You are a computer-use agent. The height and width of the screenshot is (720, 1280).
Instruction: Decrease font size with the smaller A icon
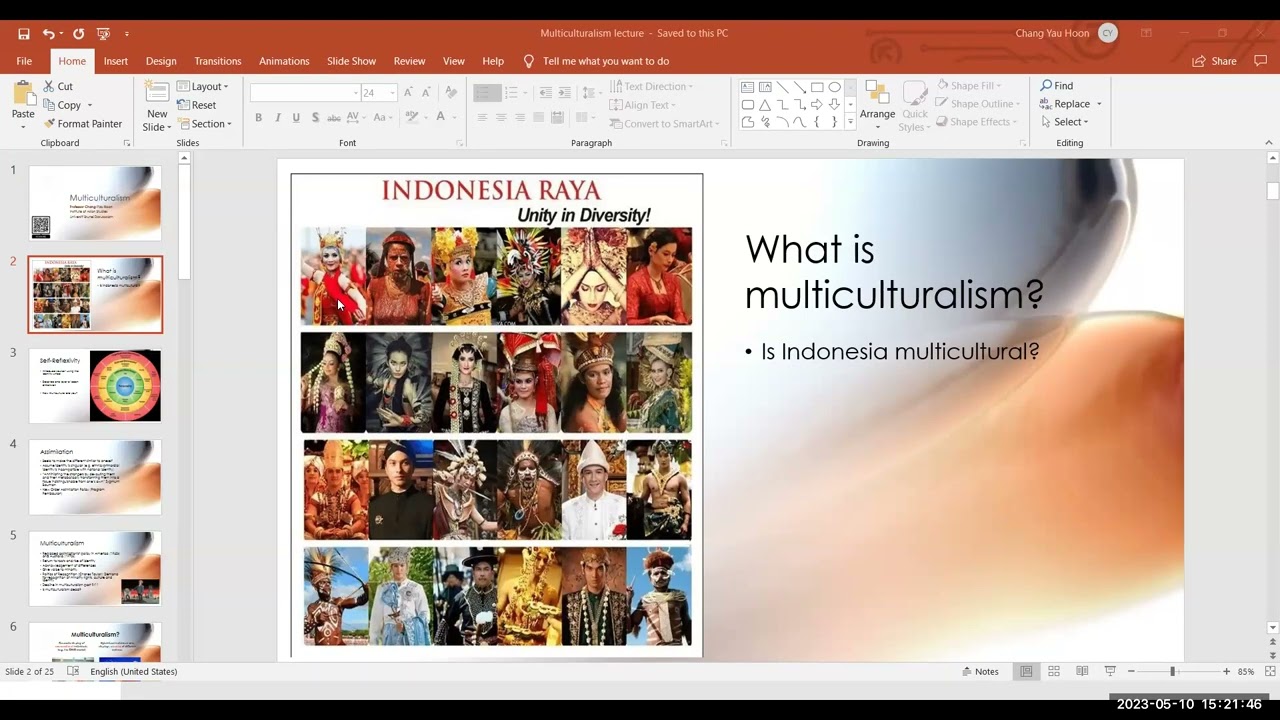pos(427,92)
